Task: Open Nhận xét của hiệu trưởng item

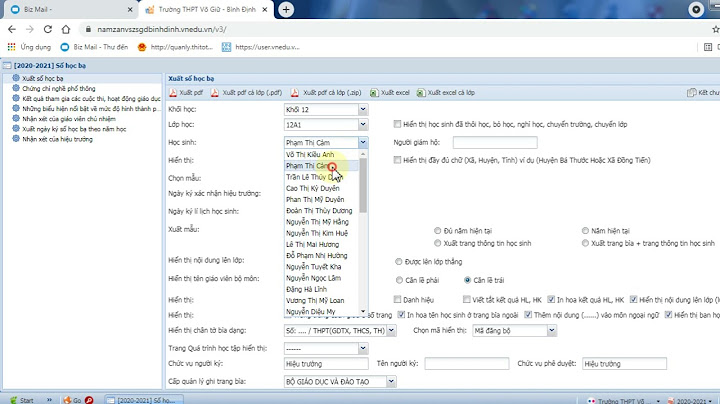Action: (x=57, y=139)
